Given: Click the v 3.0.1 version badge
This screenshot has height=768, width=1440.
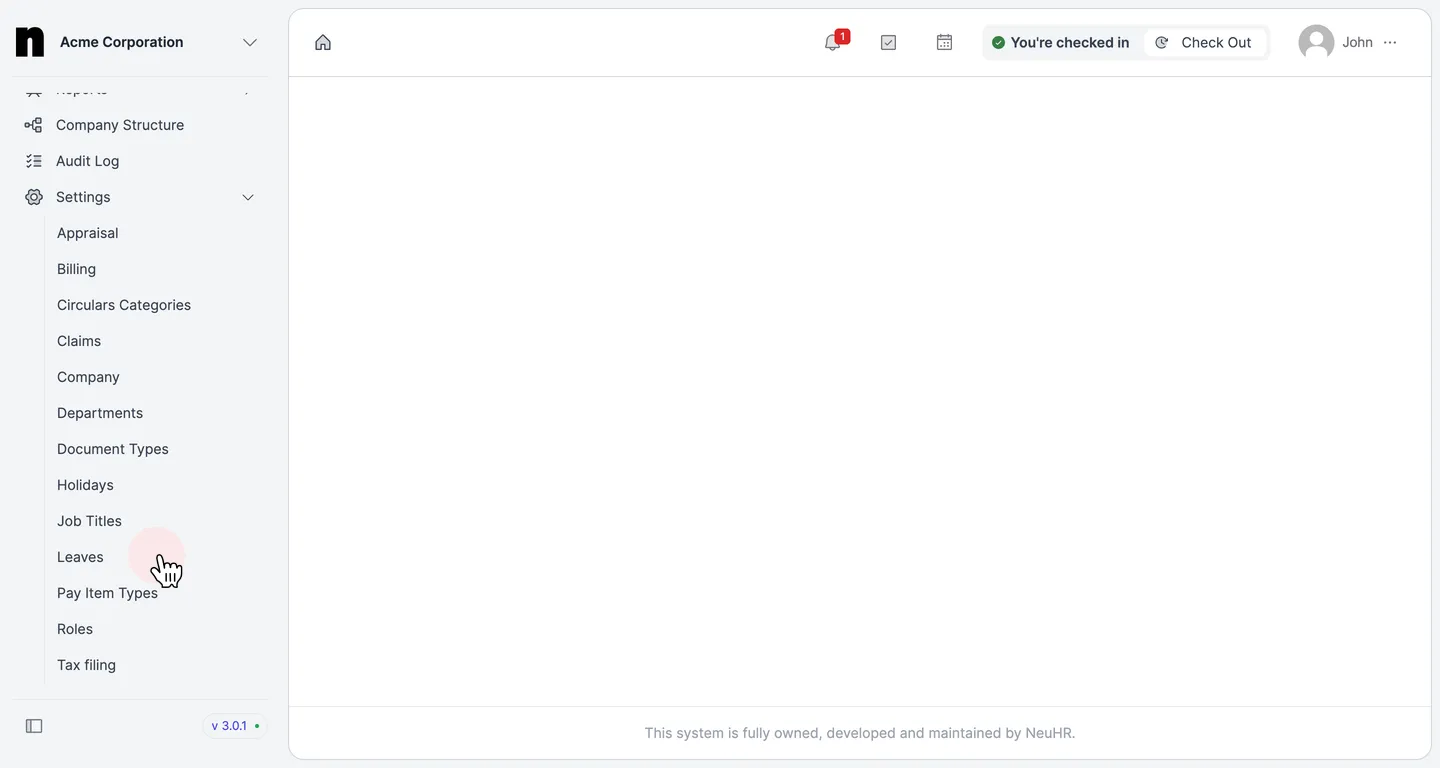Looking at the screenshot, I should click(x=235, y=726).
